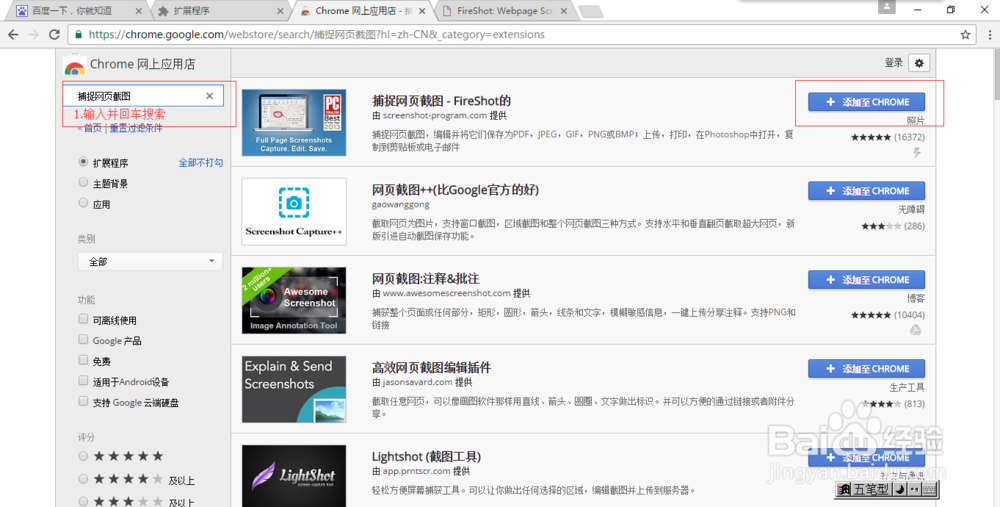Check the Google 产品 checkbox

(x=83, y=339)
